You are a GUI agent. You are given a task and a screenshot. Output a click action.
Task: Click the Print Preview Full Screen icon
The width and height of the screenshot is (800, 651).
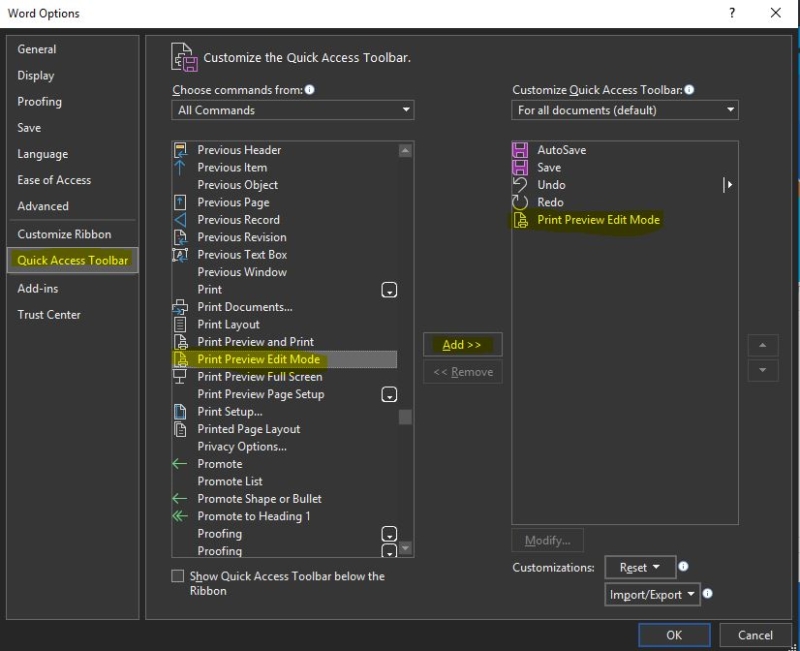[181, 376]
